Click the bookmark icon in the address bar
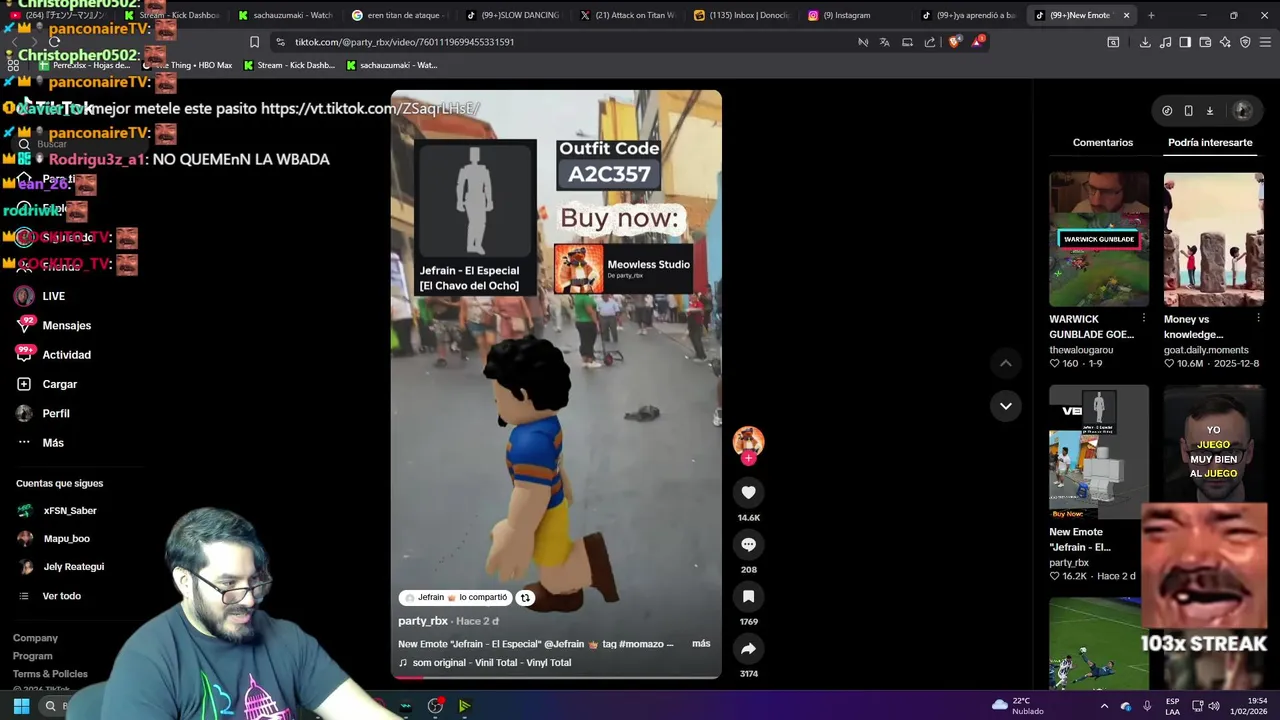This screenshot has height=720, width=1280. click(254, 42)
